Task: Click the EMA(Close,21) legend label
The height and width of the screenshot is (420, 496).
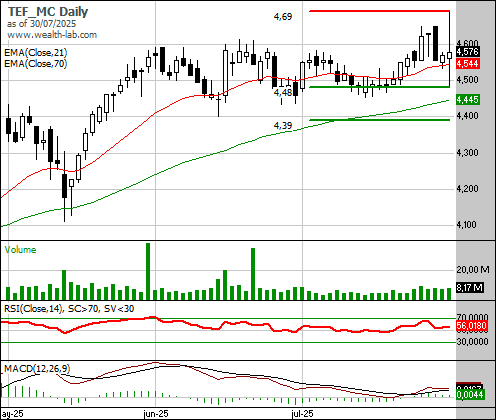Action: tap(36, 53)
